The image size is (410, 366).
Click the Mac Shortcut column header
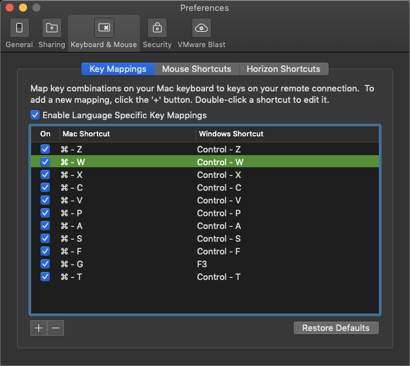[127, 134]
